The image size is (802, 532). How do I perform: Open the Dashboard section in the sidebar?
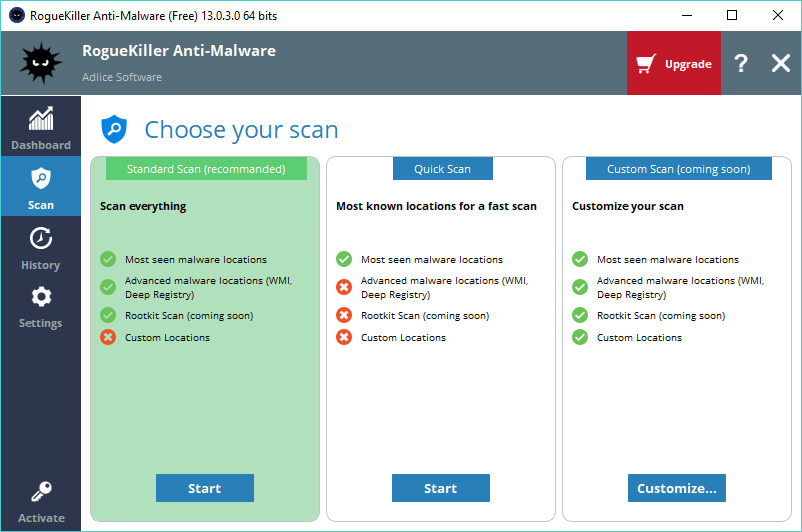[40, 127]
